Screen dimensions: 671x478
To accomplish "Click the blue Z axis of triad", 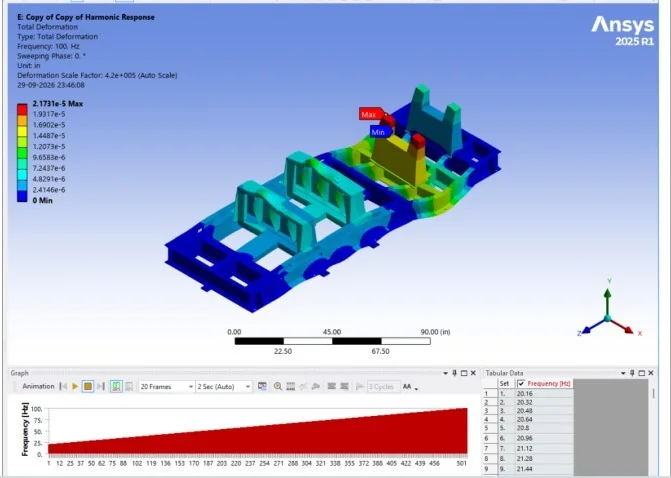I will coord(593,327).
